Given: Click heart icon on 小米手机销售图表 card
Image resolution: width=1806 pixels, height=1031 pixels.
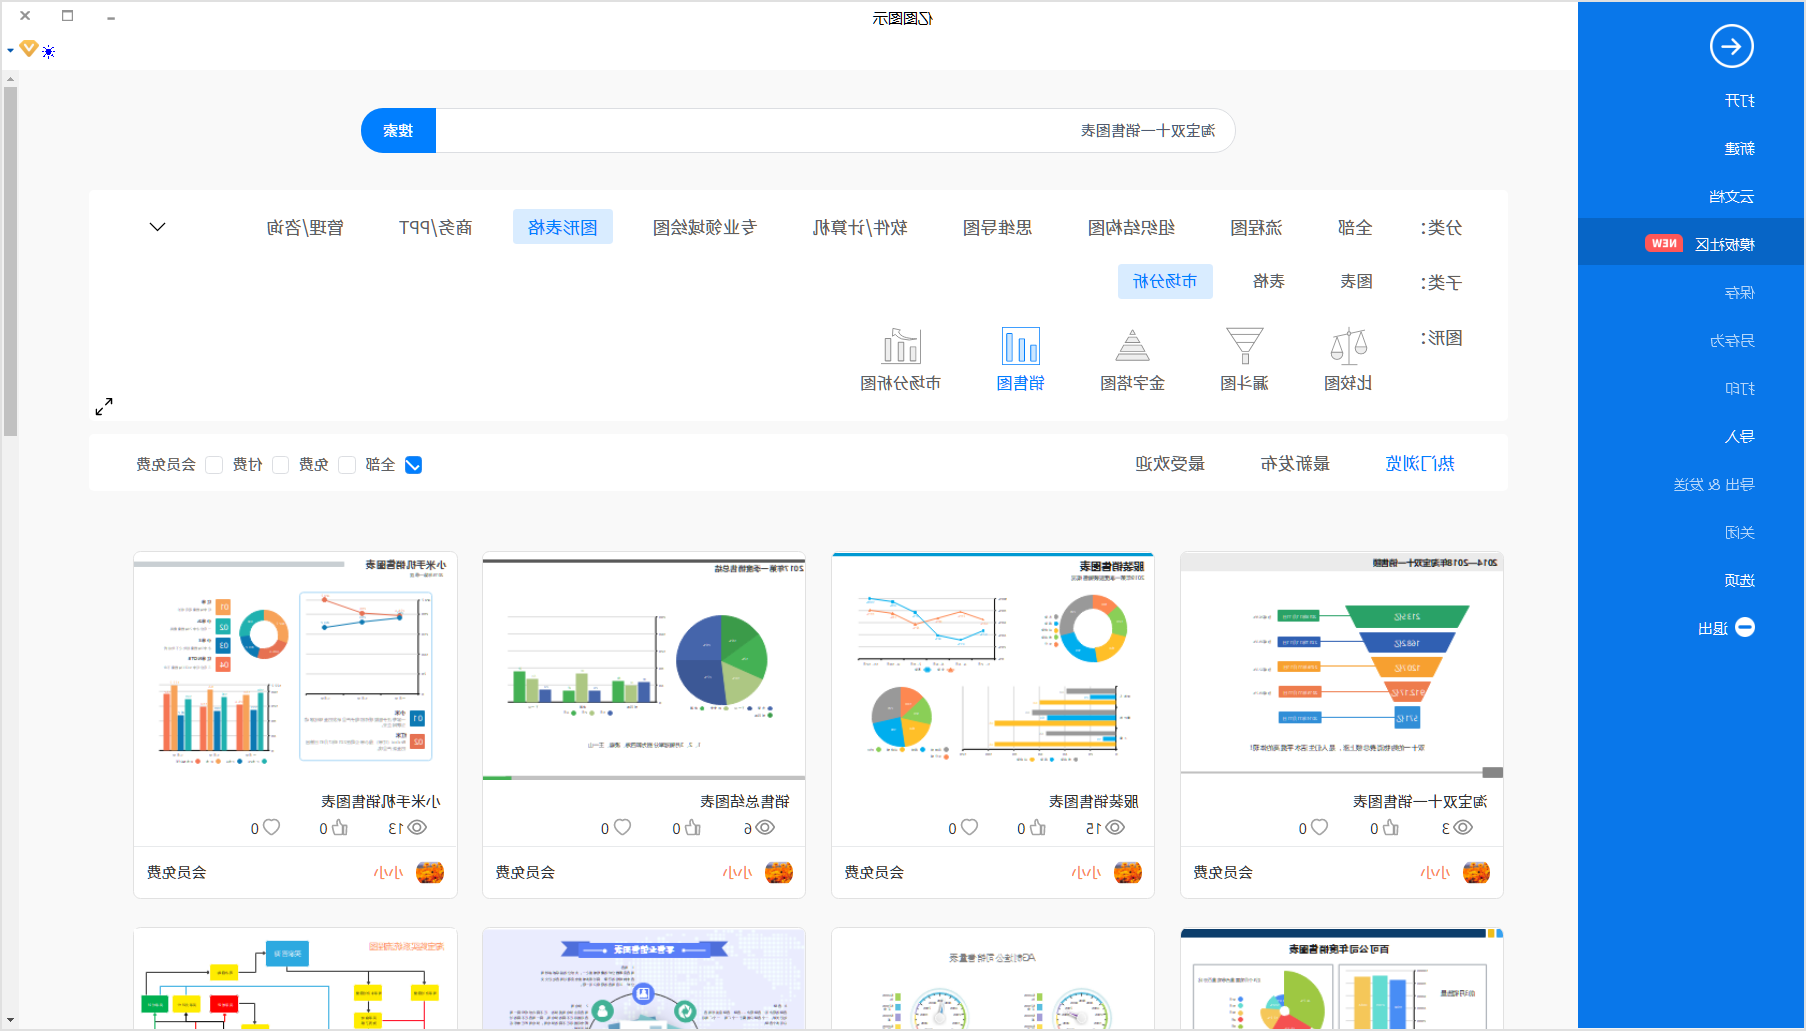Looking at the screenshot, I should tap(271, 827).
